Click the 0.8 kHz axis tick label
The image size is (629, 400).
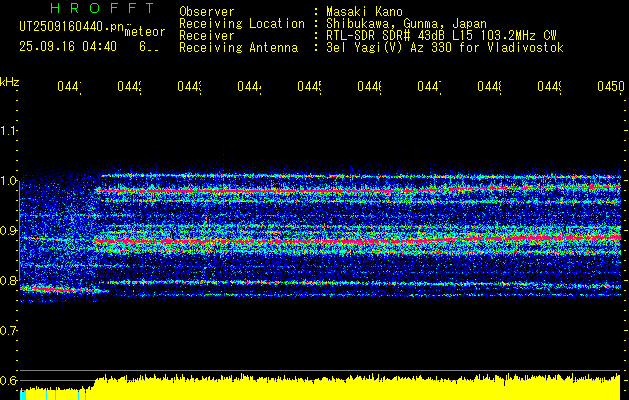tap(9, 280)
